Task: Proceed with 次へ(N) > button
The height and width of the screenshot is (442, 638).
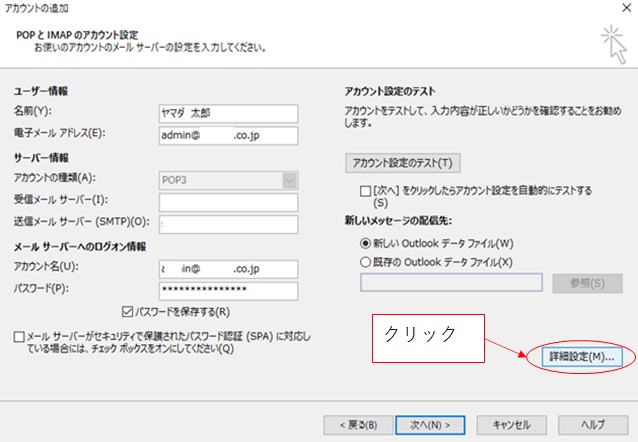Action: tap(430, 425)
